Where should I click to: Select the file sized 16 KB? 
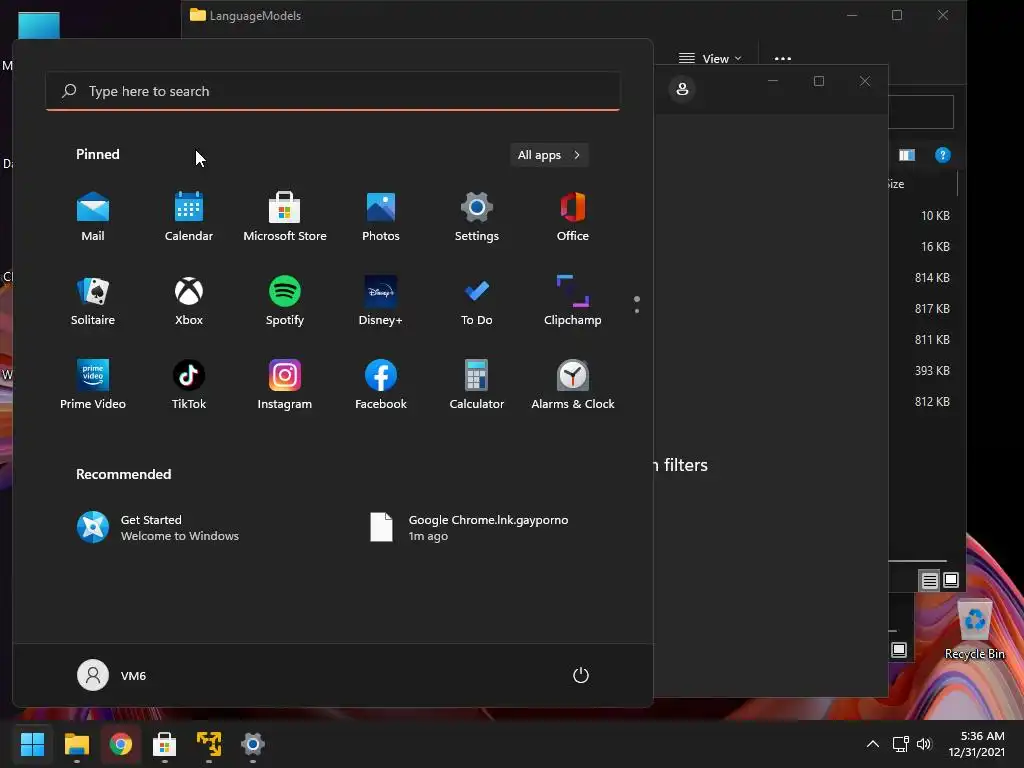point(935,247)
